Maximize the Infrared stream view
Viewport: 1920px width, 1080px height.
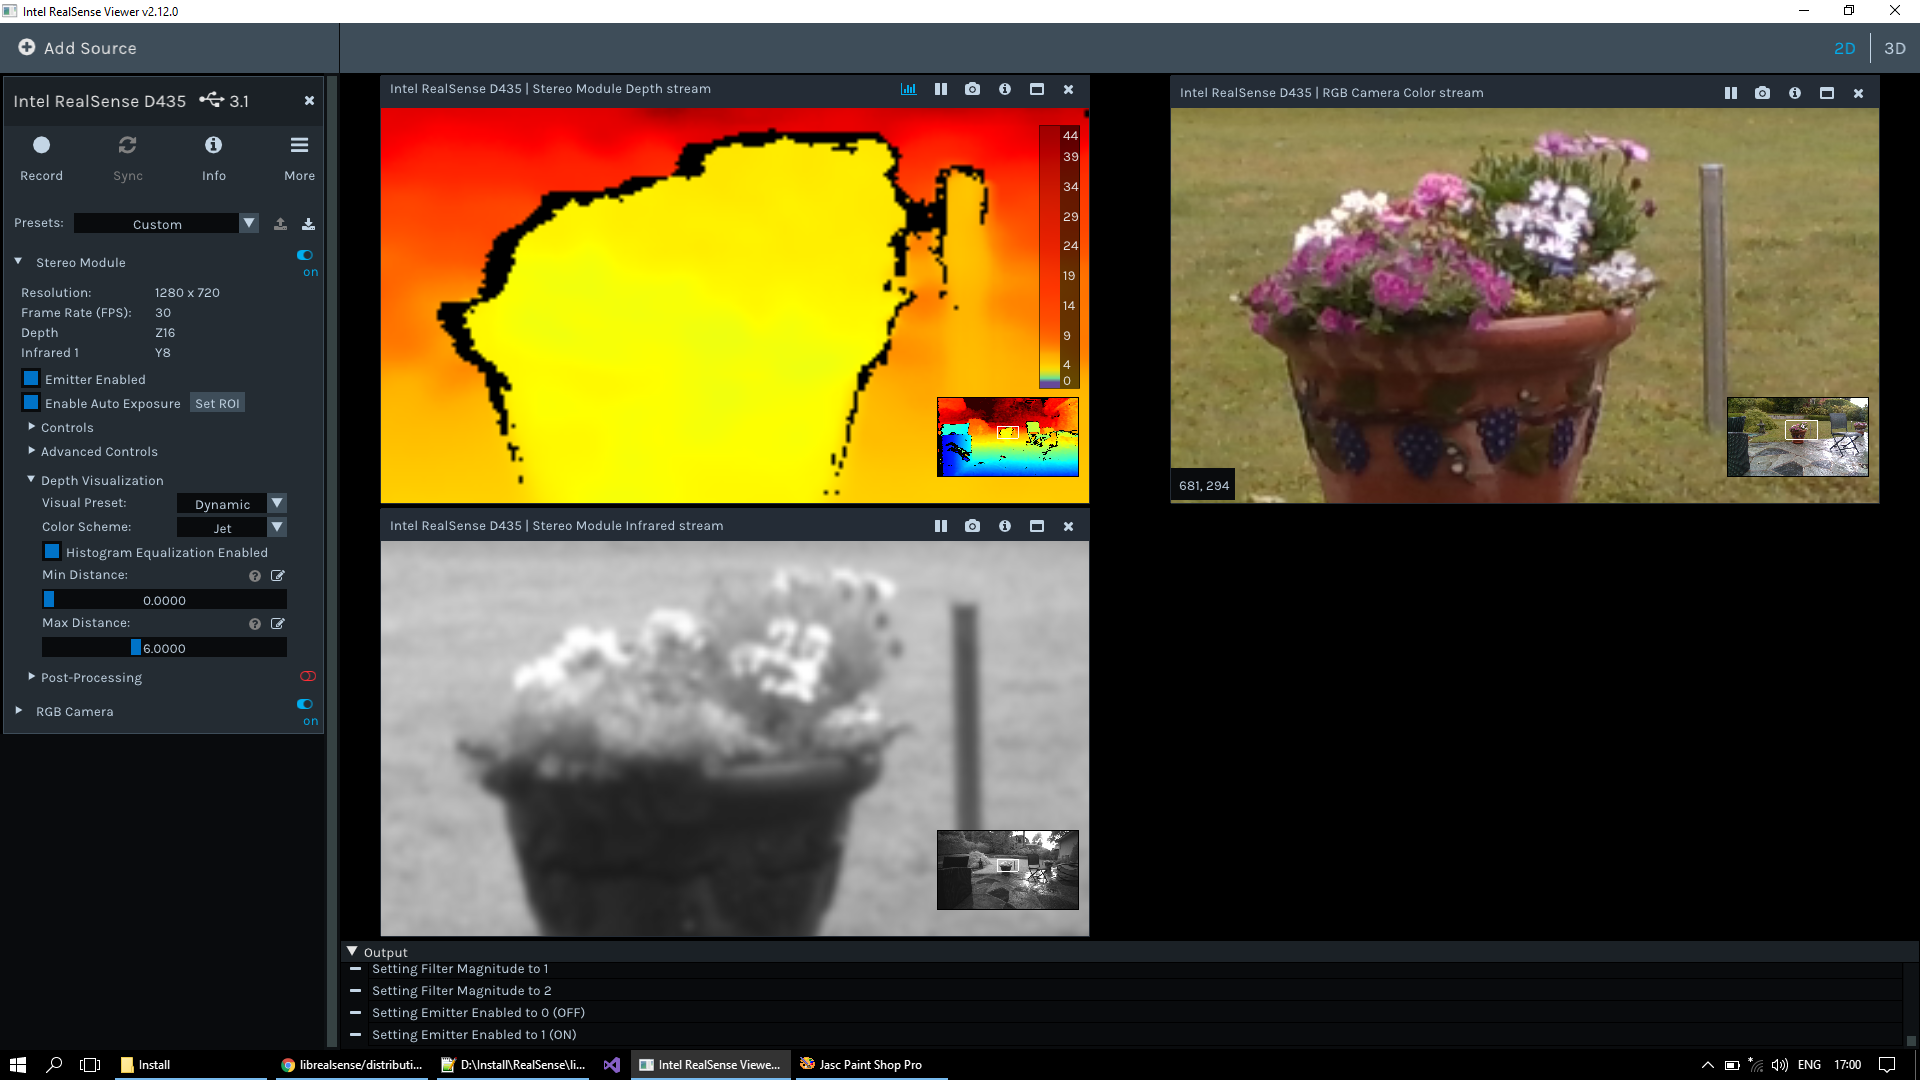tap(1036, 526)
